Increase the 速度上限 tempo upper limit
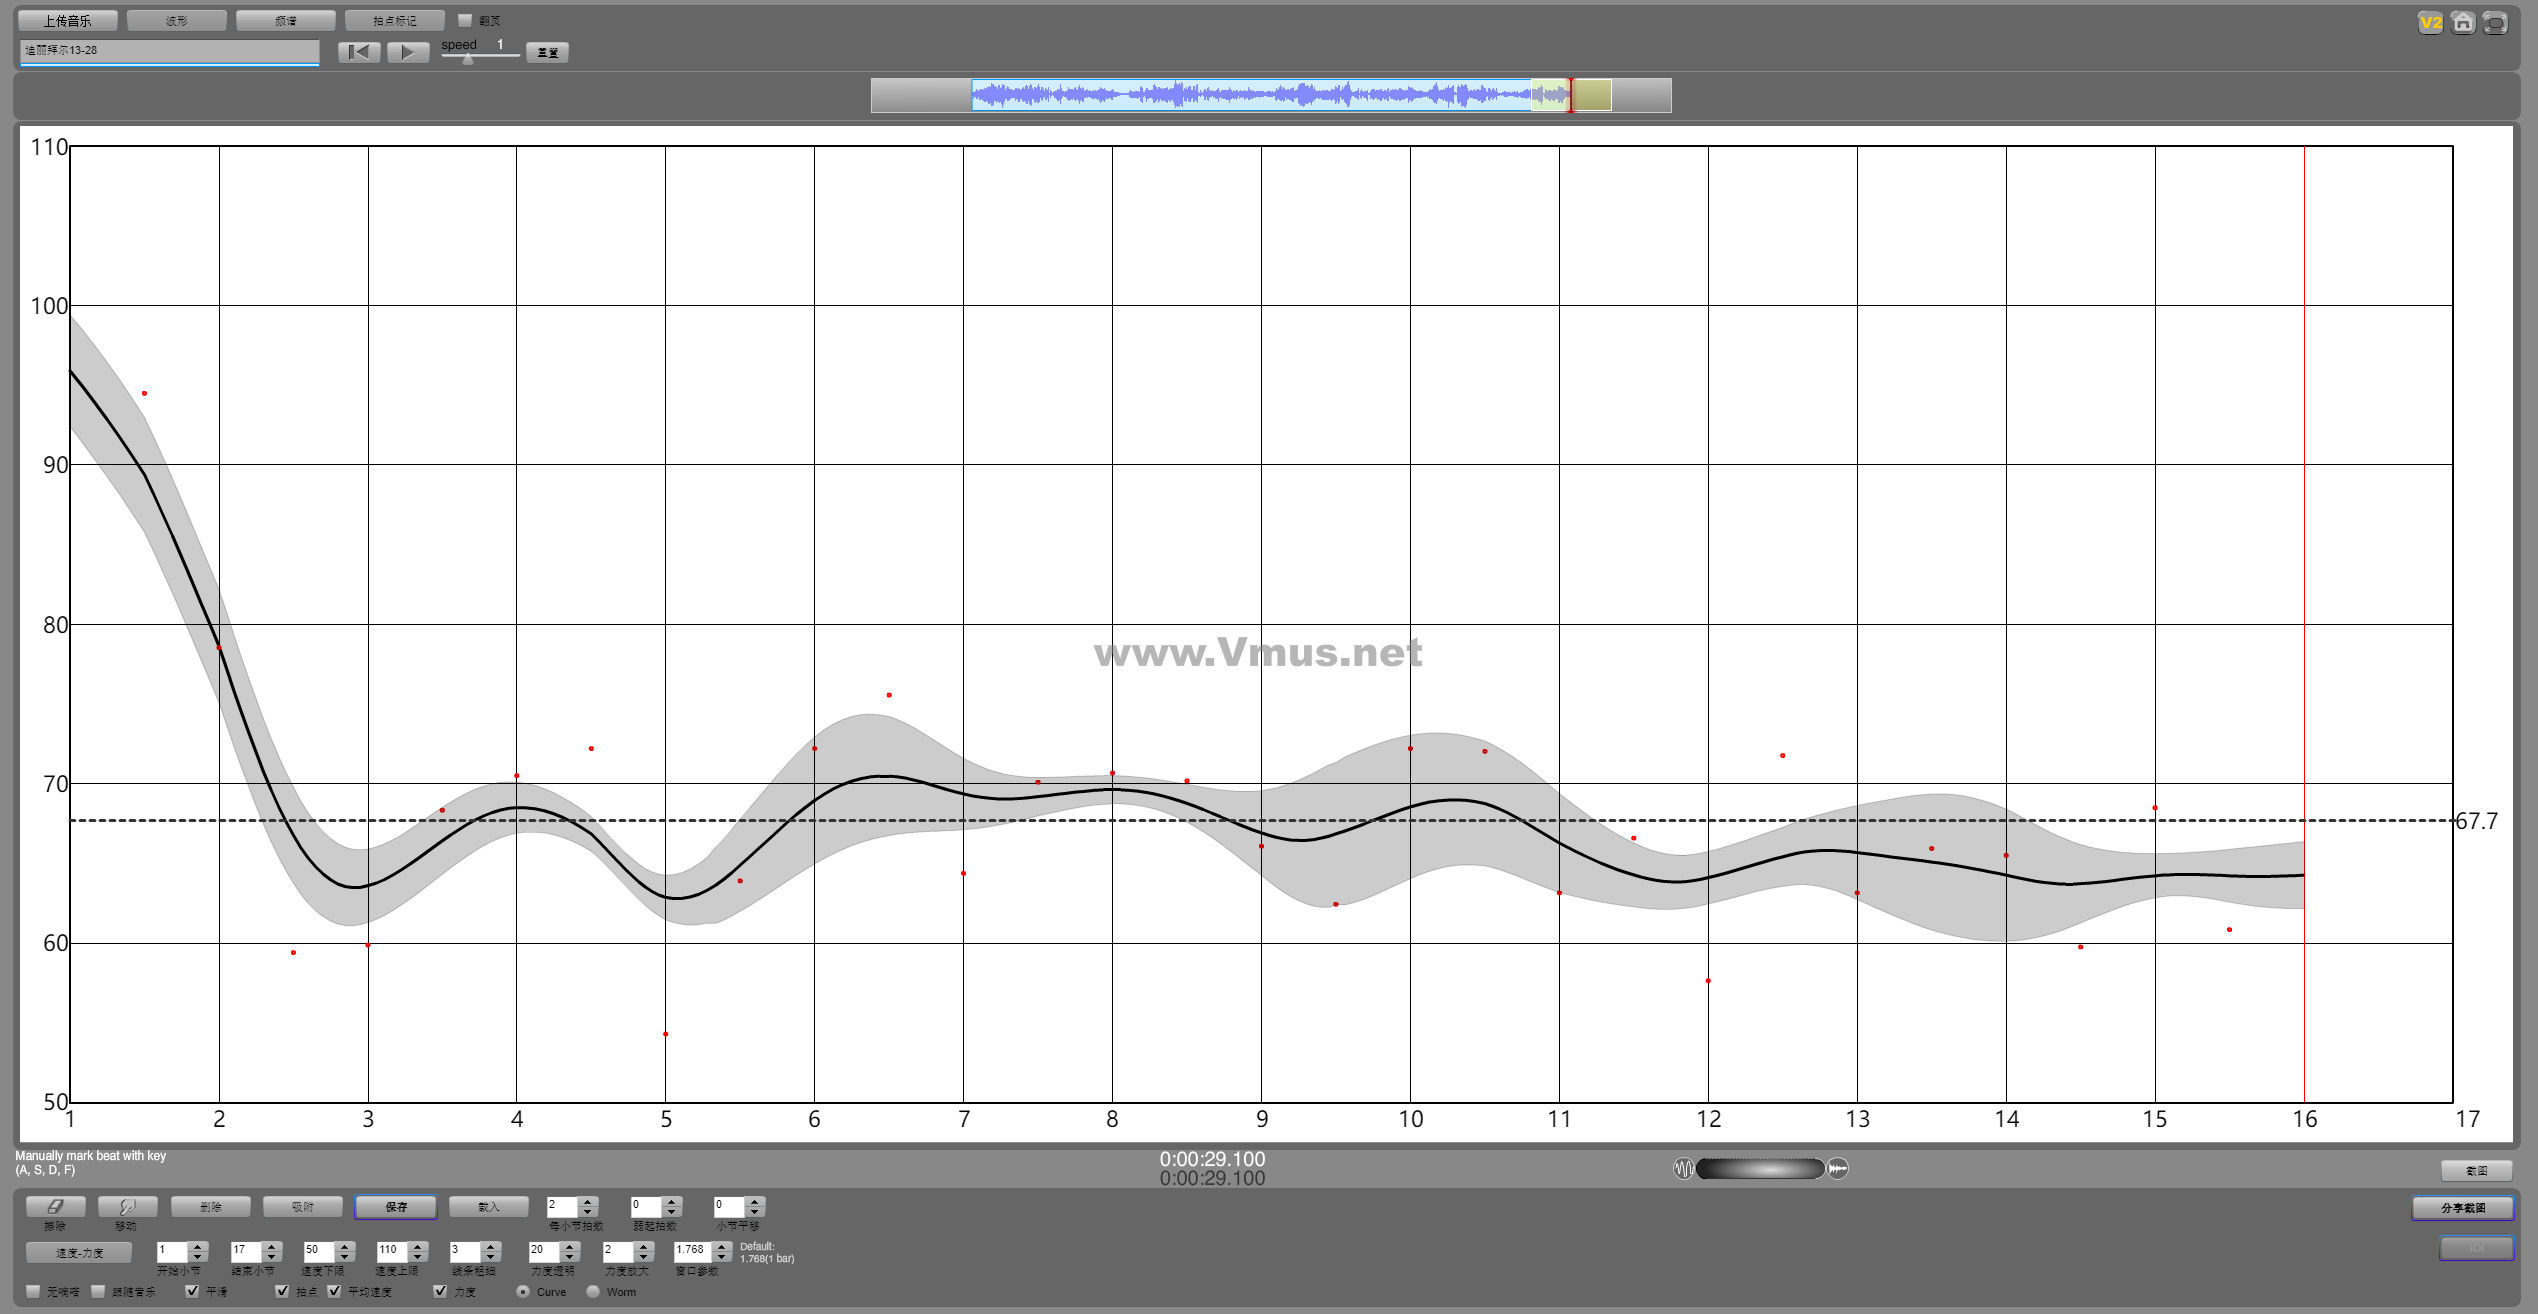Image resolution: width=2538 pixels, height=1314 pixels. (x=418, y=1246)
